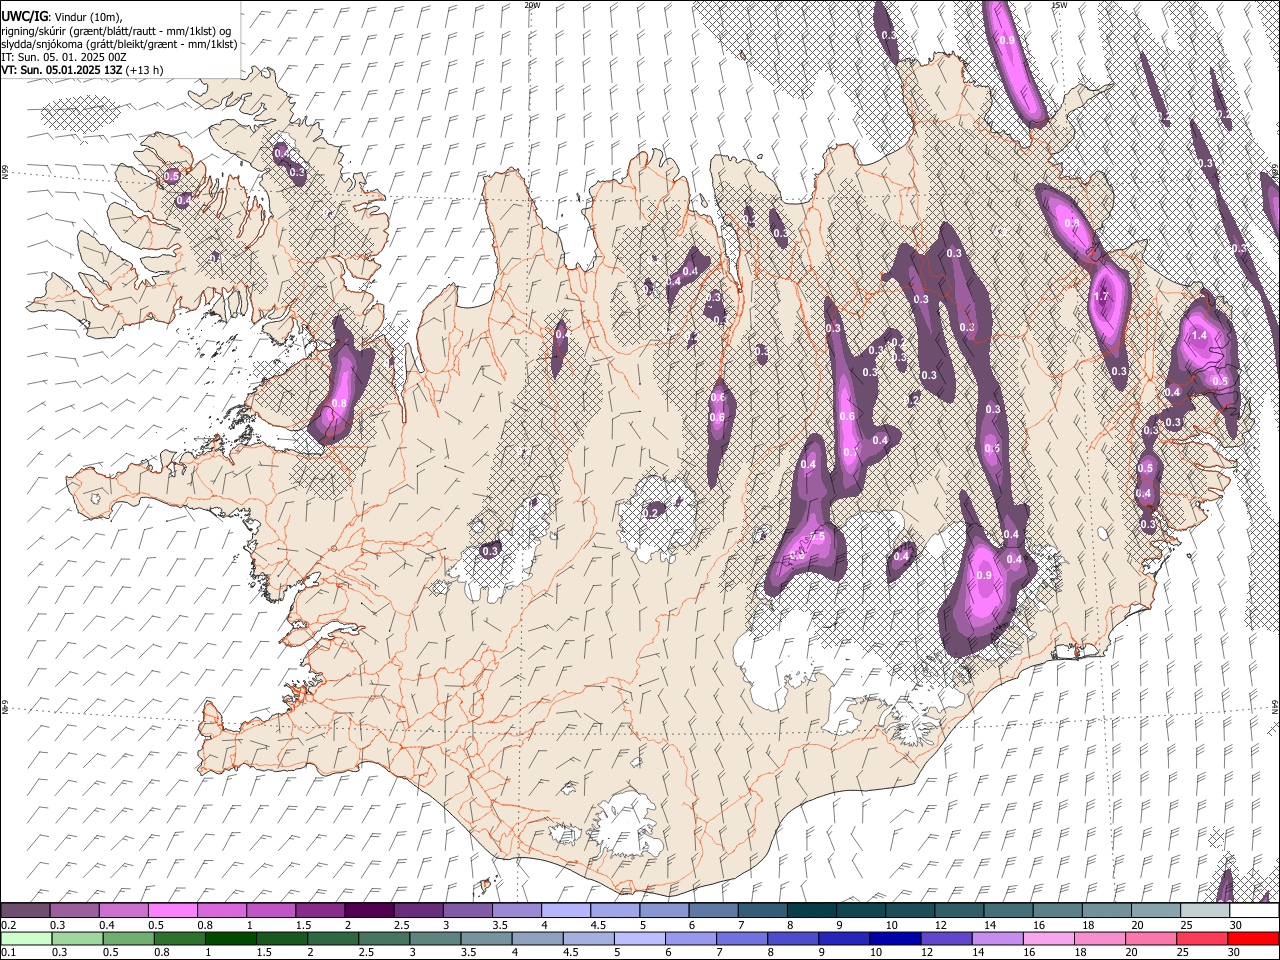Click the UWC/IG title text

[24, 16]
